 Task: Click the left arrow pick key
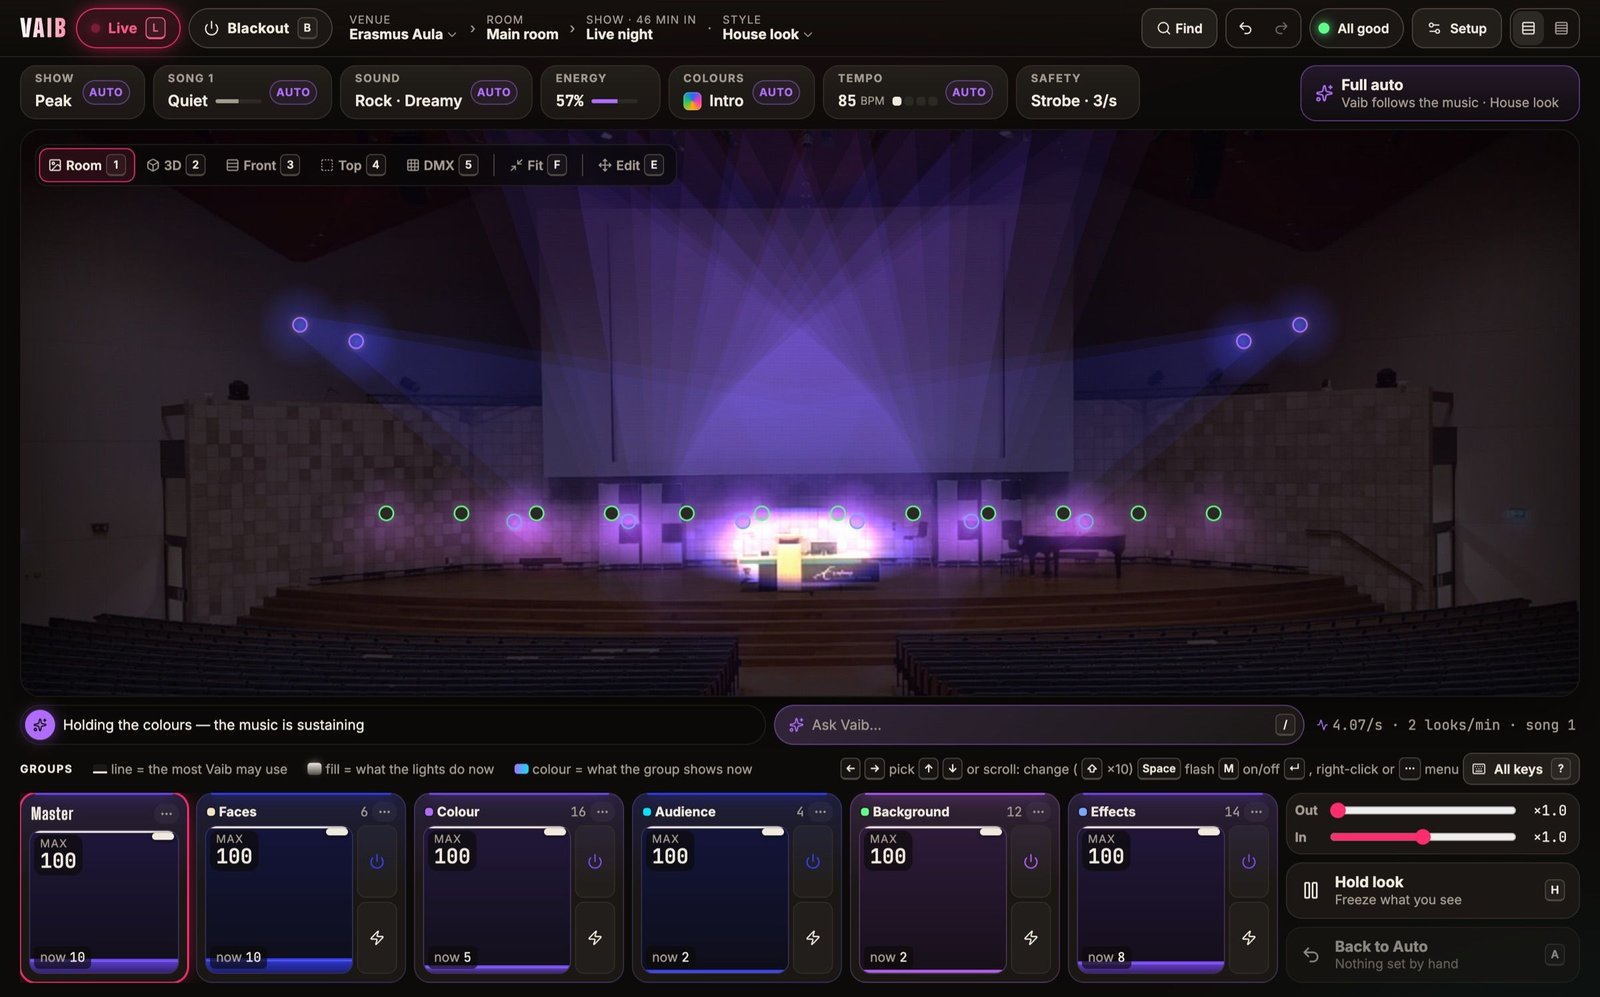point(850,769)
